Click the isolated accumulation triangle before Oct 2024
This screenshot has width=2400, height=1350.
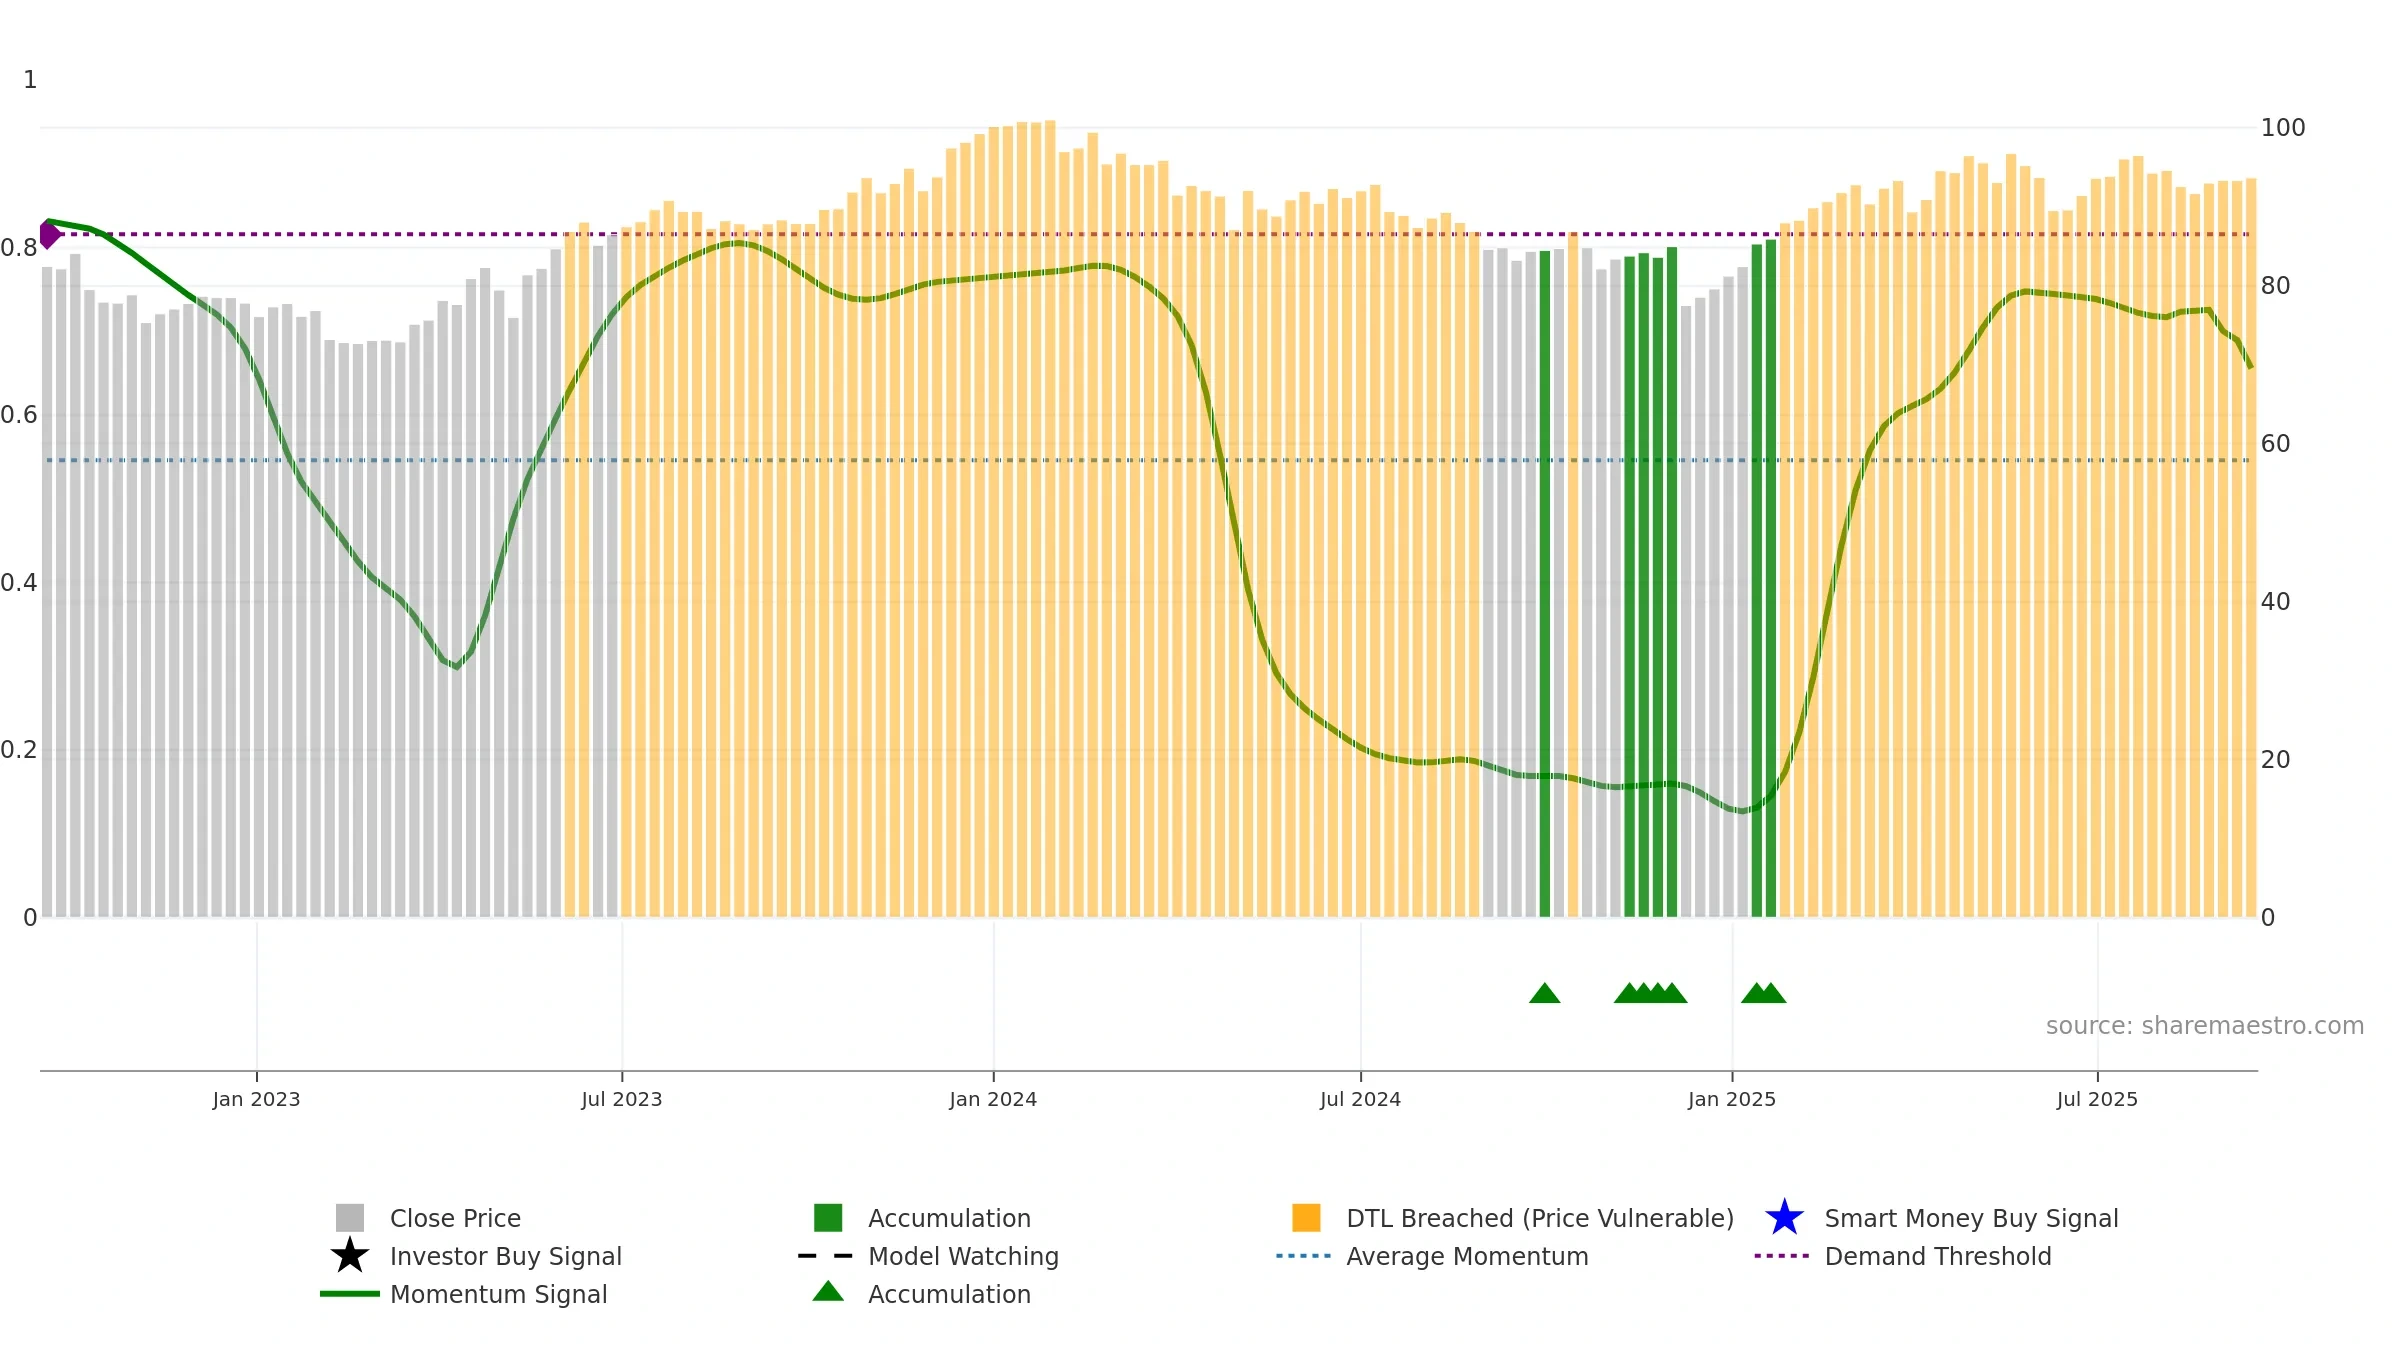tap(1545, 993)
